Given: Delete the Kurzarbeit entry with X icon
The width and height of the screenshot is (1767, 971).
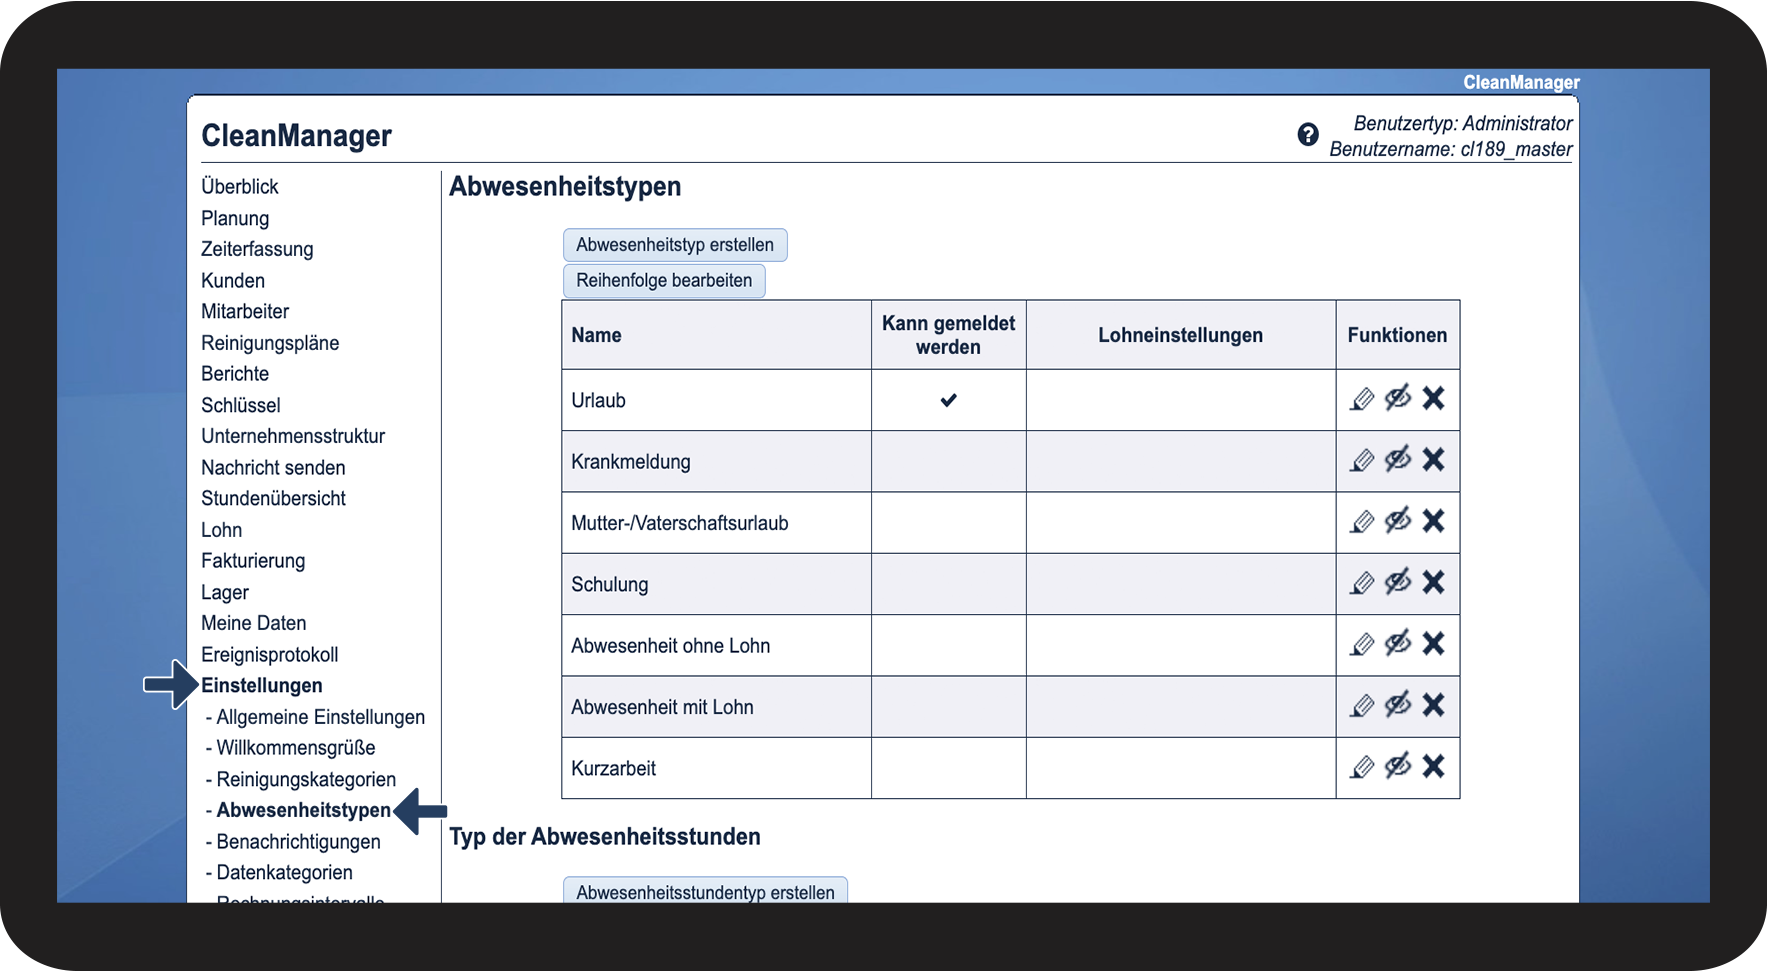Looking at the screenshot, I should (1433, 767).
